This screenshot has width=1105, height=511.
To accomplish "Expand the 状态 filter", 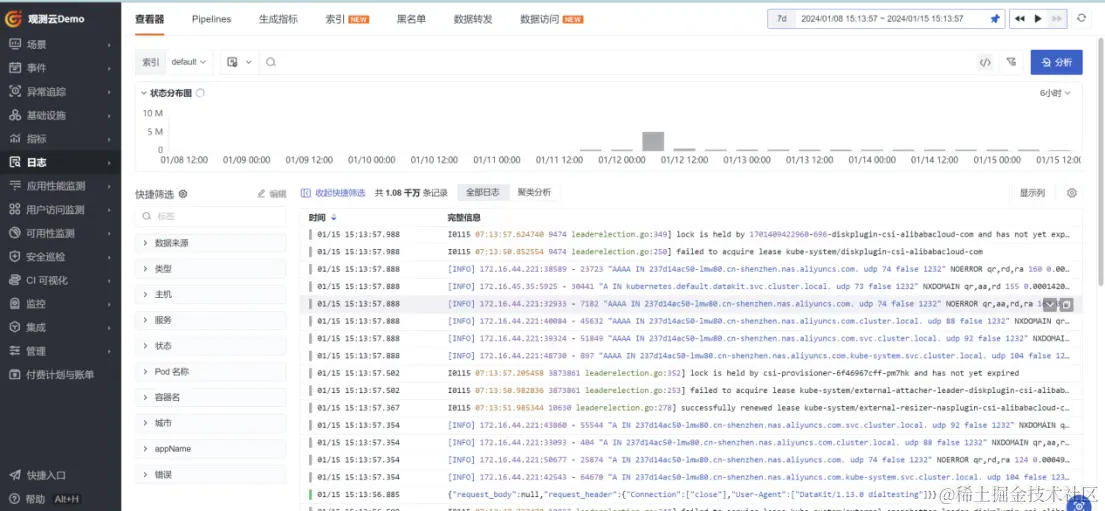I will (211, 346).
